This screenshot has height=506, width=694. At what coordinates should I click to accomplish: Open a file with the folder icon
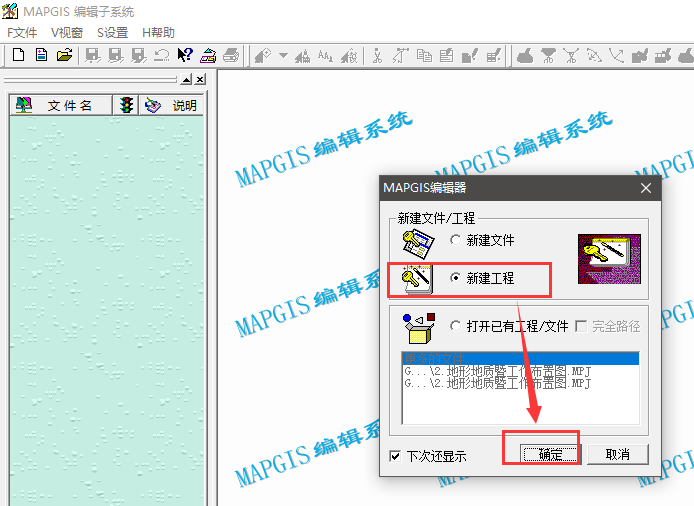coord(64,55)
